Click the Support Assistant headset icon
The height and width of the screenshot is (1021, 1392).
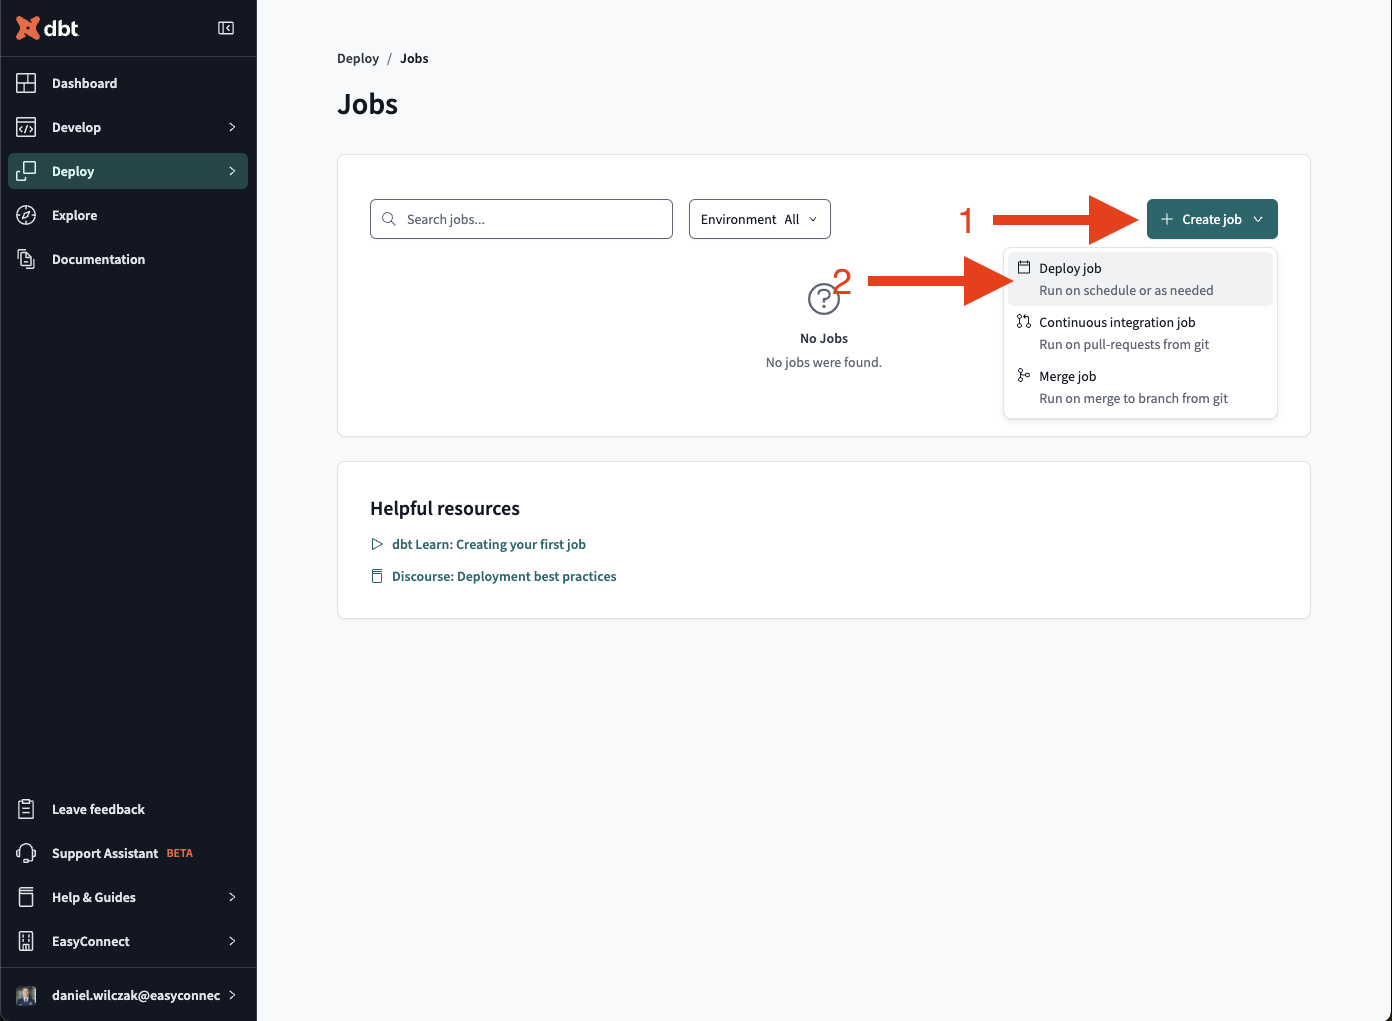pos(26,853)
